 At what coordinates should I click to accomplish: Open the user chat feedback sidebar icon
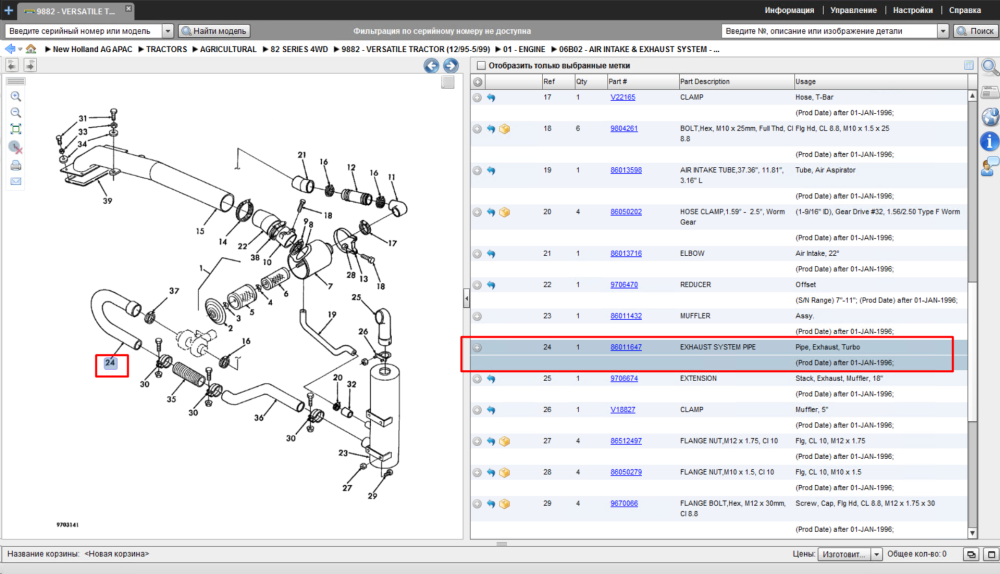click(990, 166)
